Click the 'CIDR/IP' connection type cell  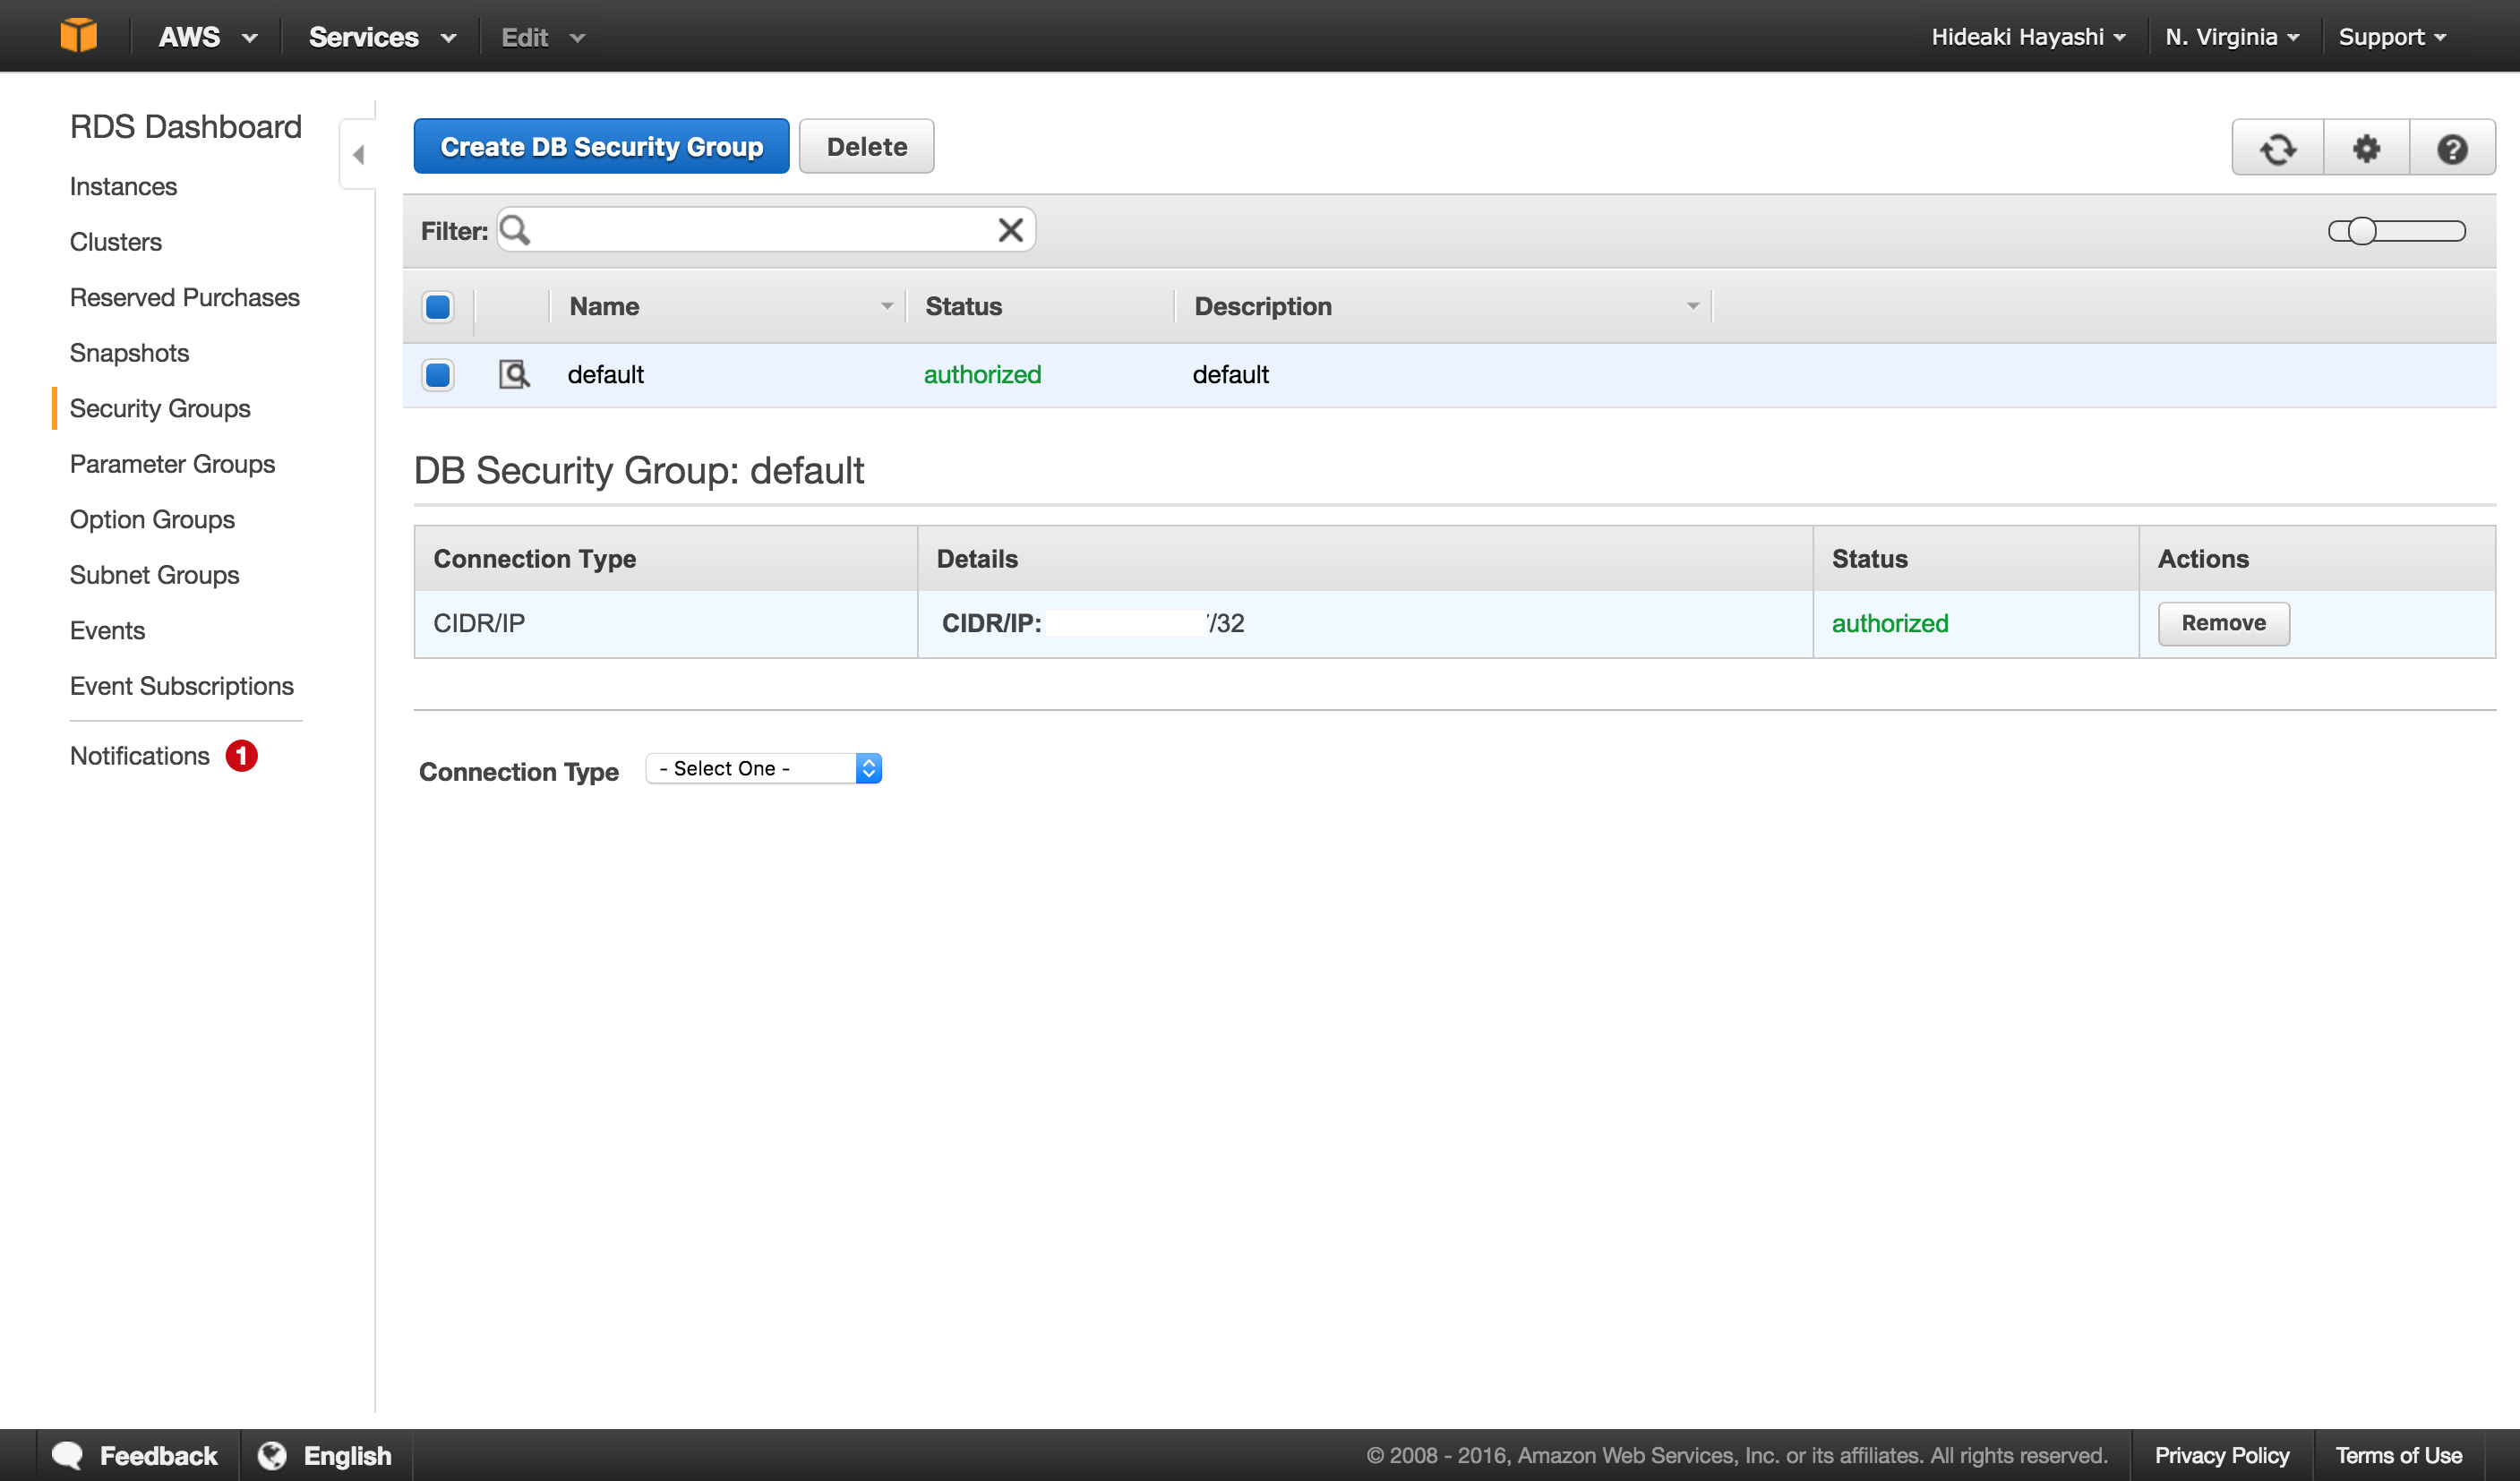pos(479,623)
